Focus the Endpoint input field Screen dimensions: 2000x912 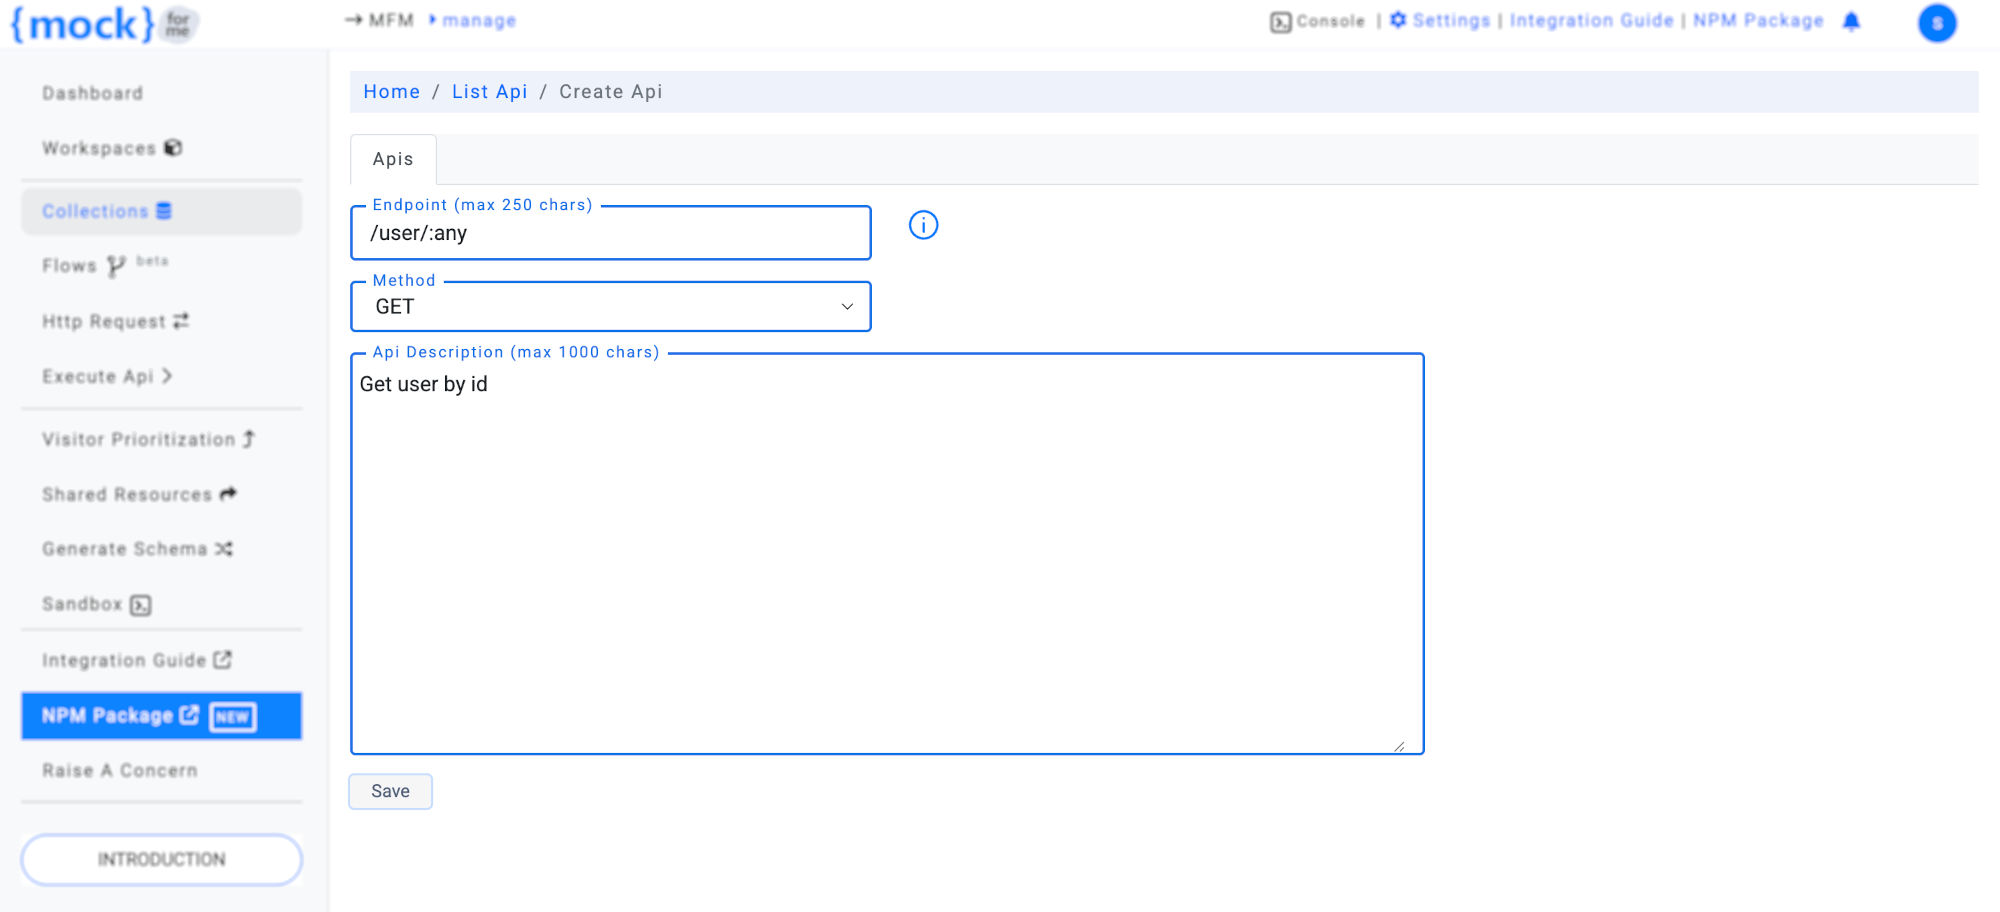click(611, 233)
